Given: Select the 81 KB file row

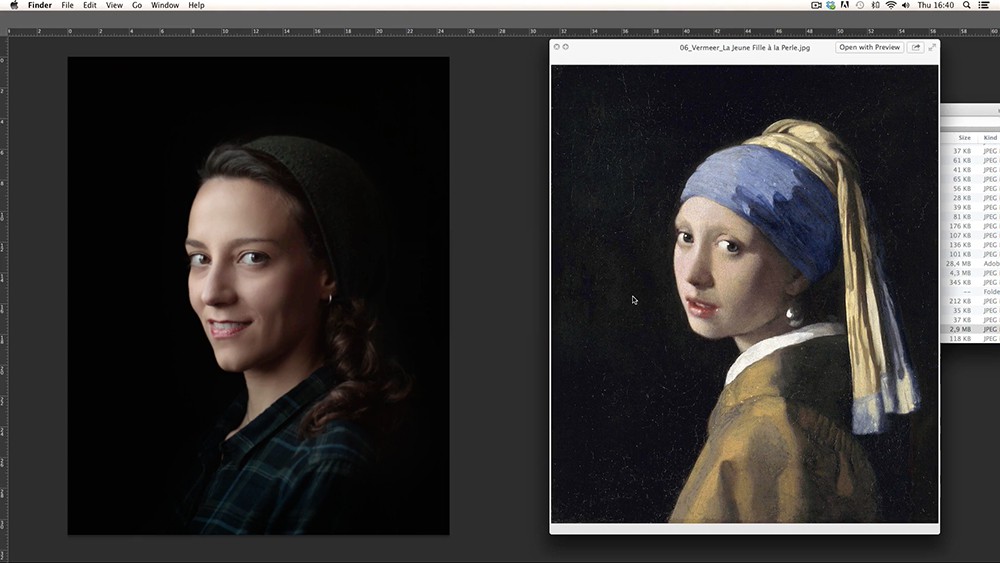Looking at the screenshot, I should 971,217.
